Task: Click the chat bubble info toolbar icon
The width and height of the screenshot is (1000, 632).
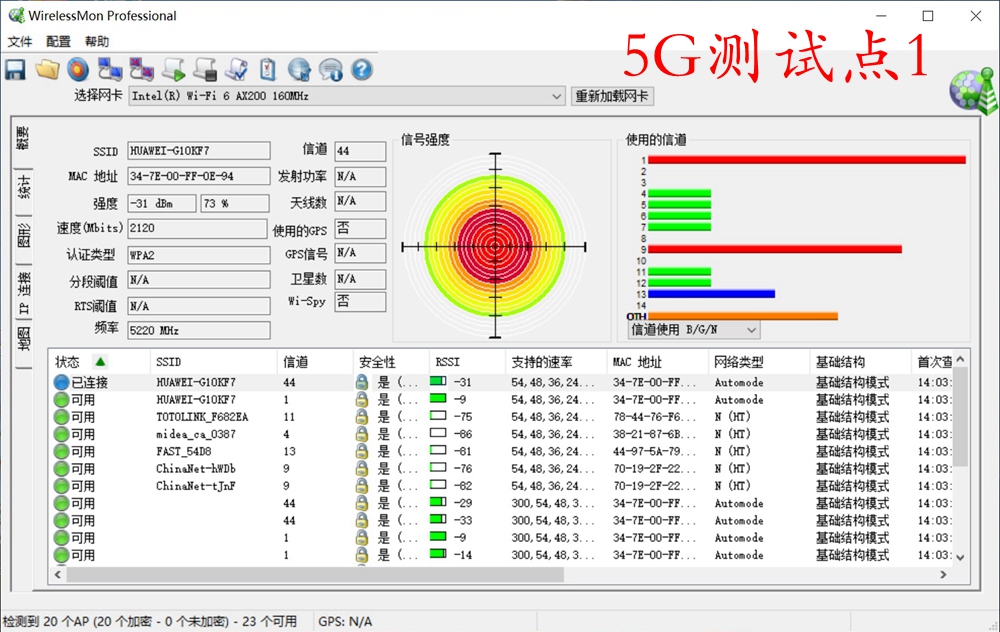Action: pyautogui.click(x=330, y=68)
